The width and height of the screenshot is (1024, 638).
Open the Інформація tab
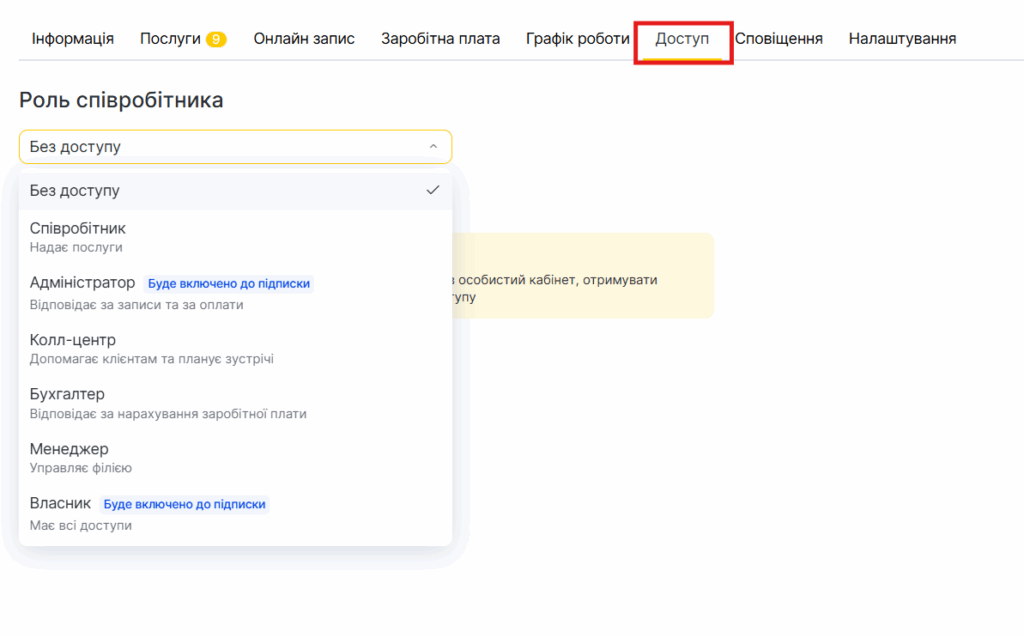point(73,39)
